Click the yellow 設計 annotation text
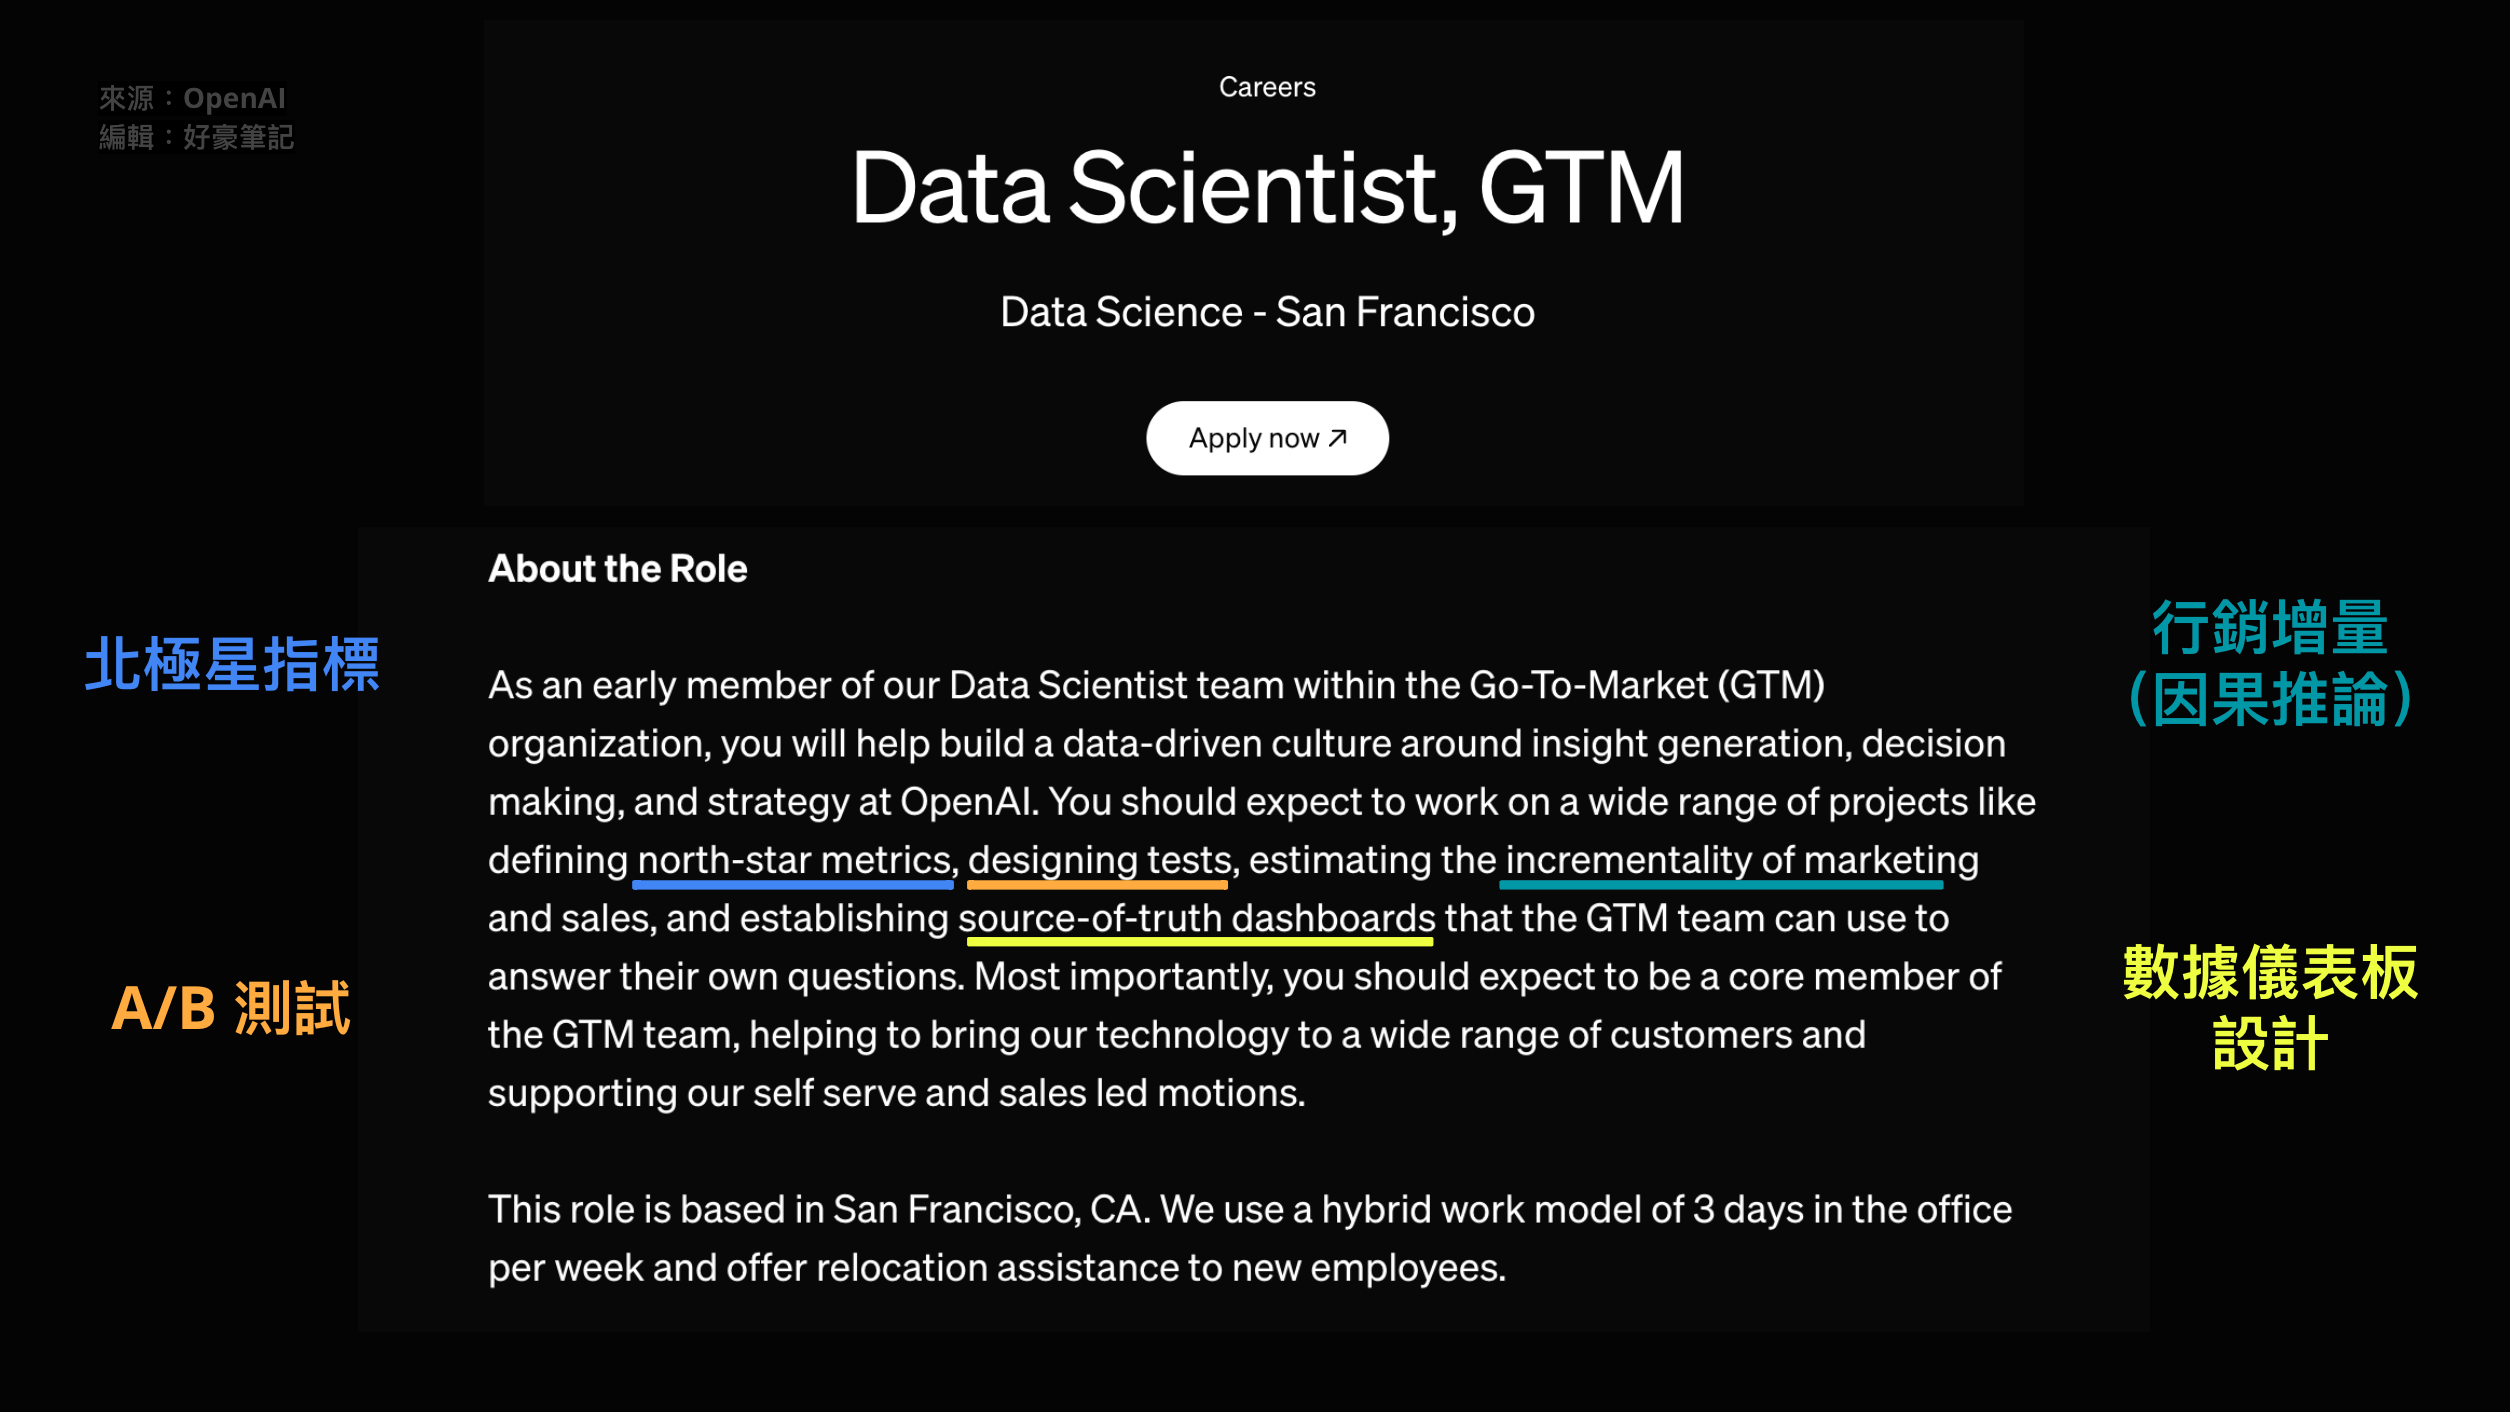 click(2270, 1043)
